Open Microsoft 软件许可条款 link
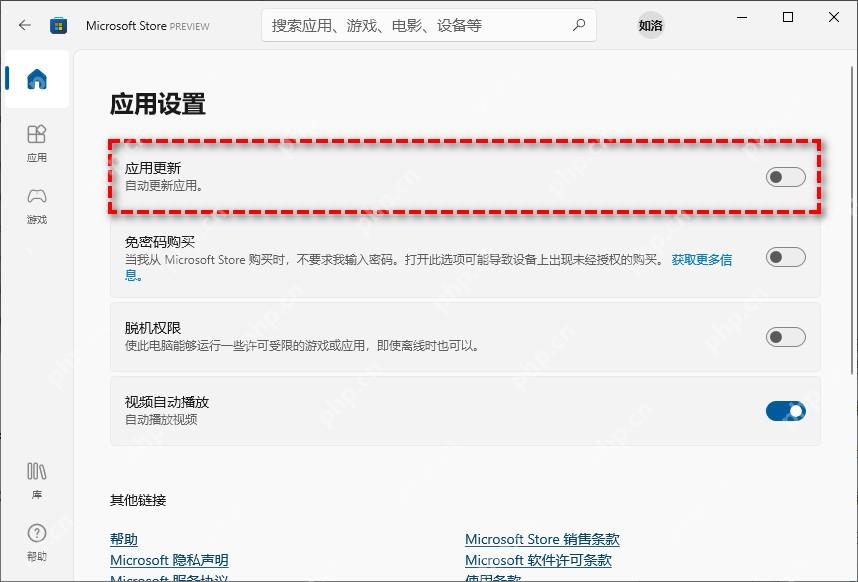Image resolution: width=858 pixels, height=582 pixels. tap(538, 560)
